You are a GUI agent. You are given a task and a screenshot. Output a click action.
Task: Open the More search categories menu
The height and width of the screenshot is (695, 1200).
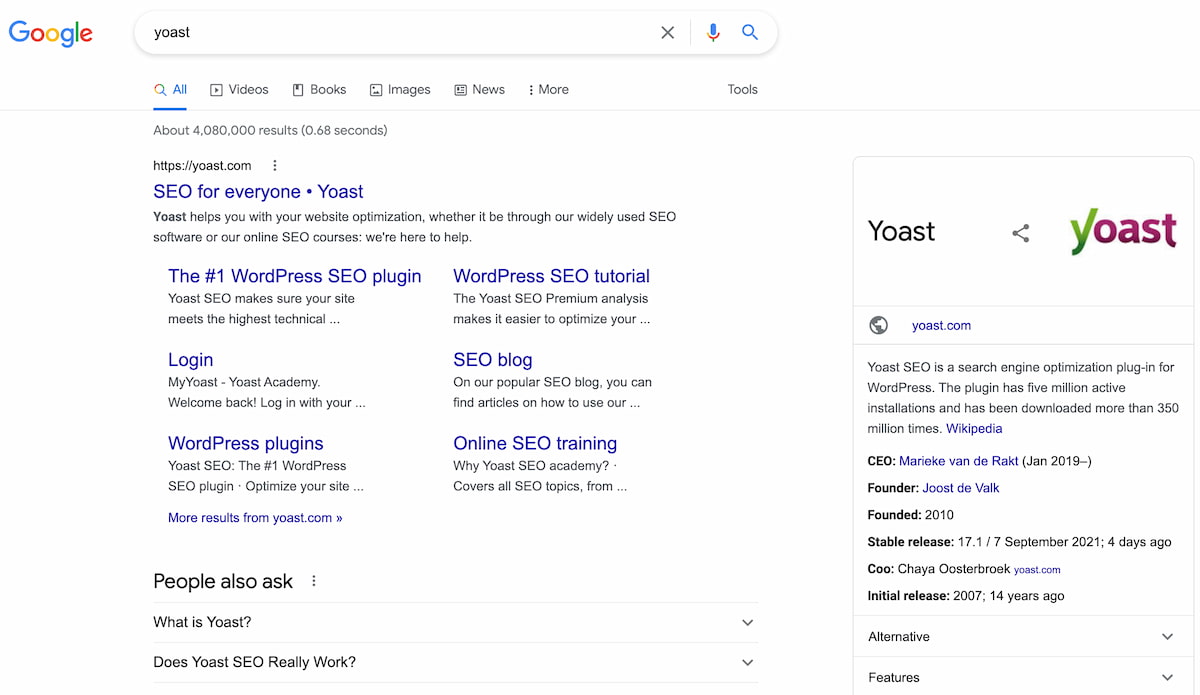pyautogui.click(x=548, y=90)
